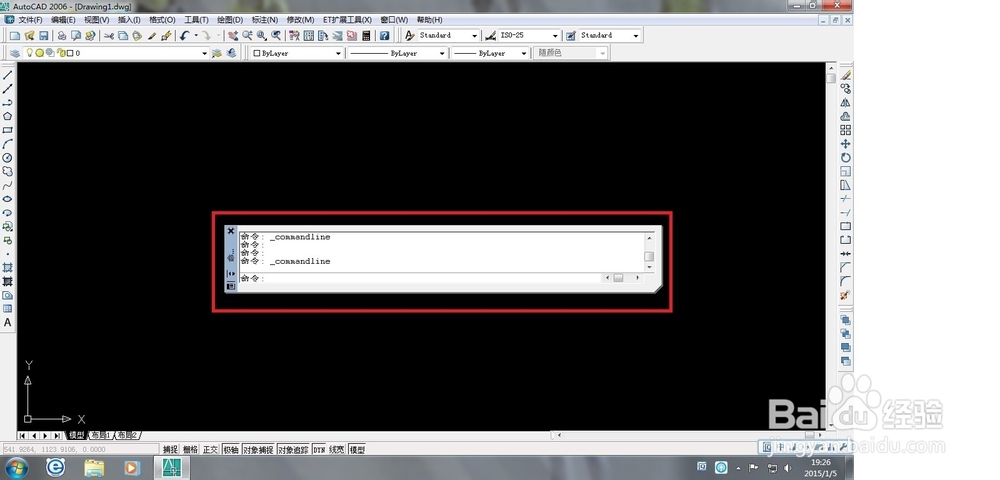Switch to the 布局1 layout tab
Viewport: 1000px width, 480px height.
point(100,435)
